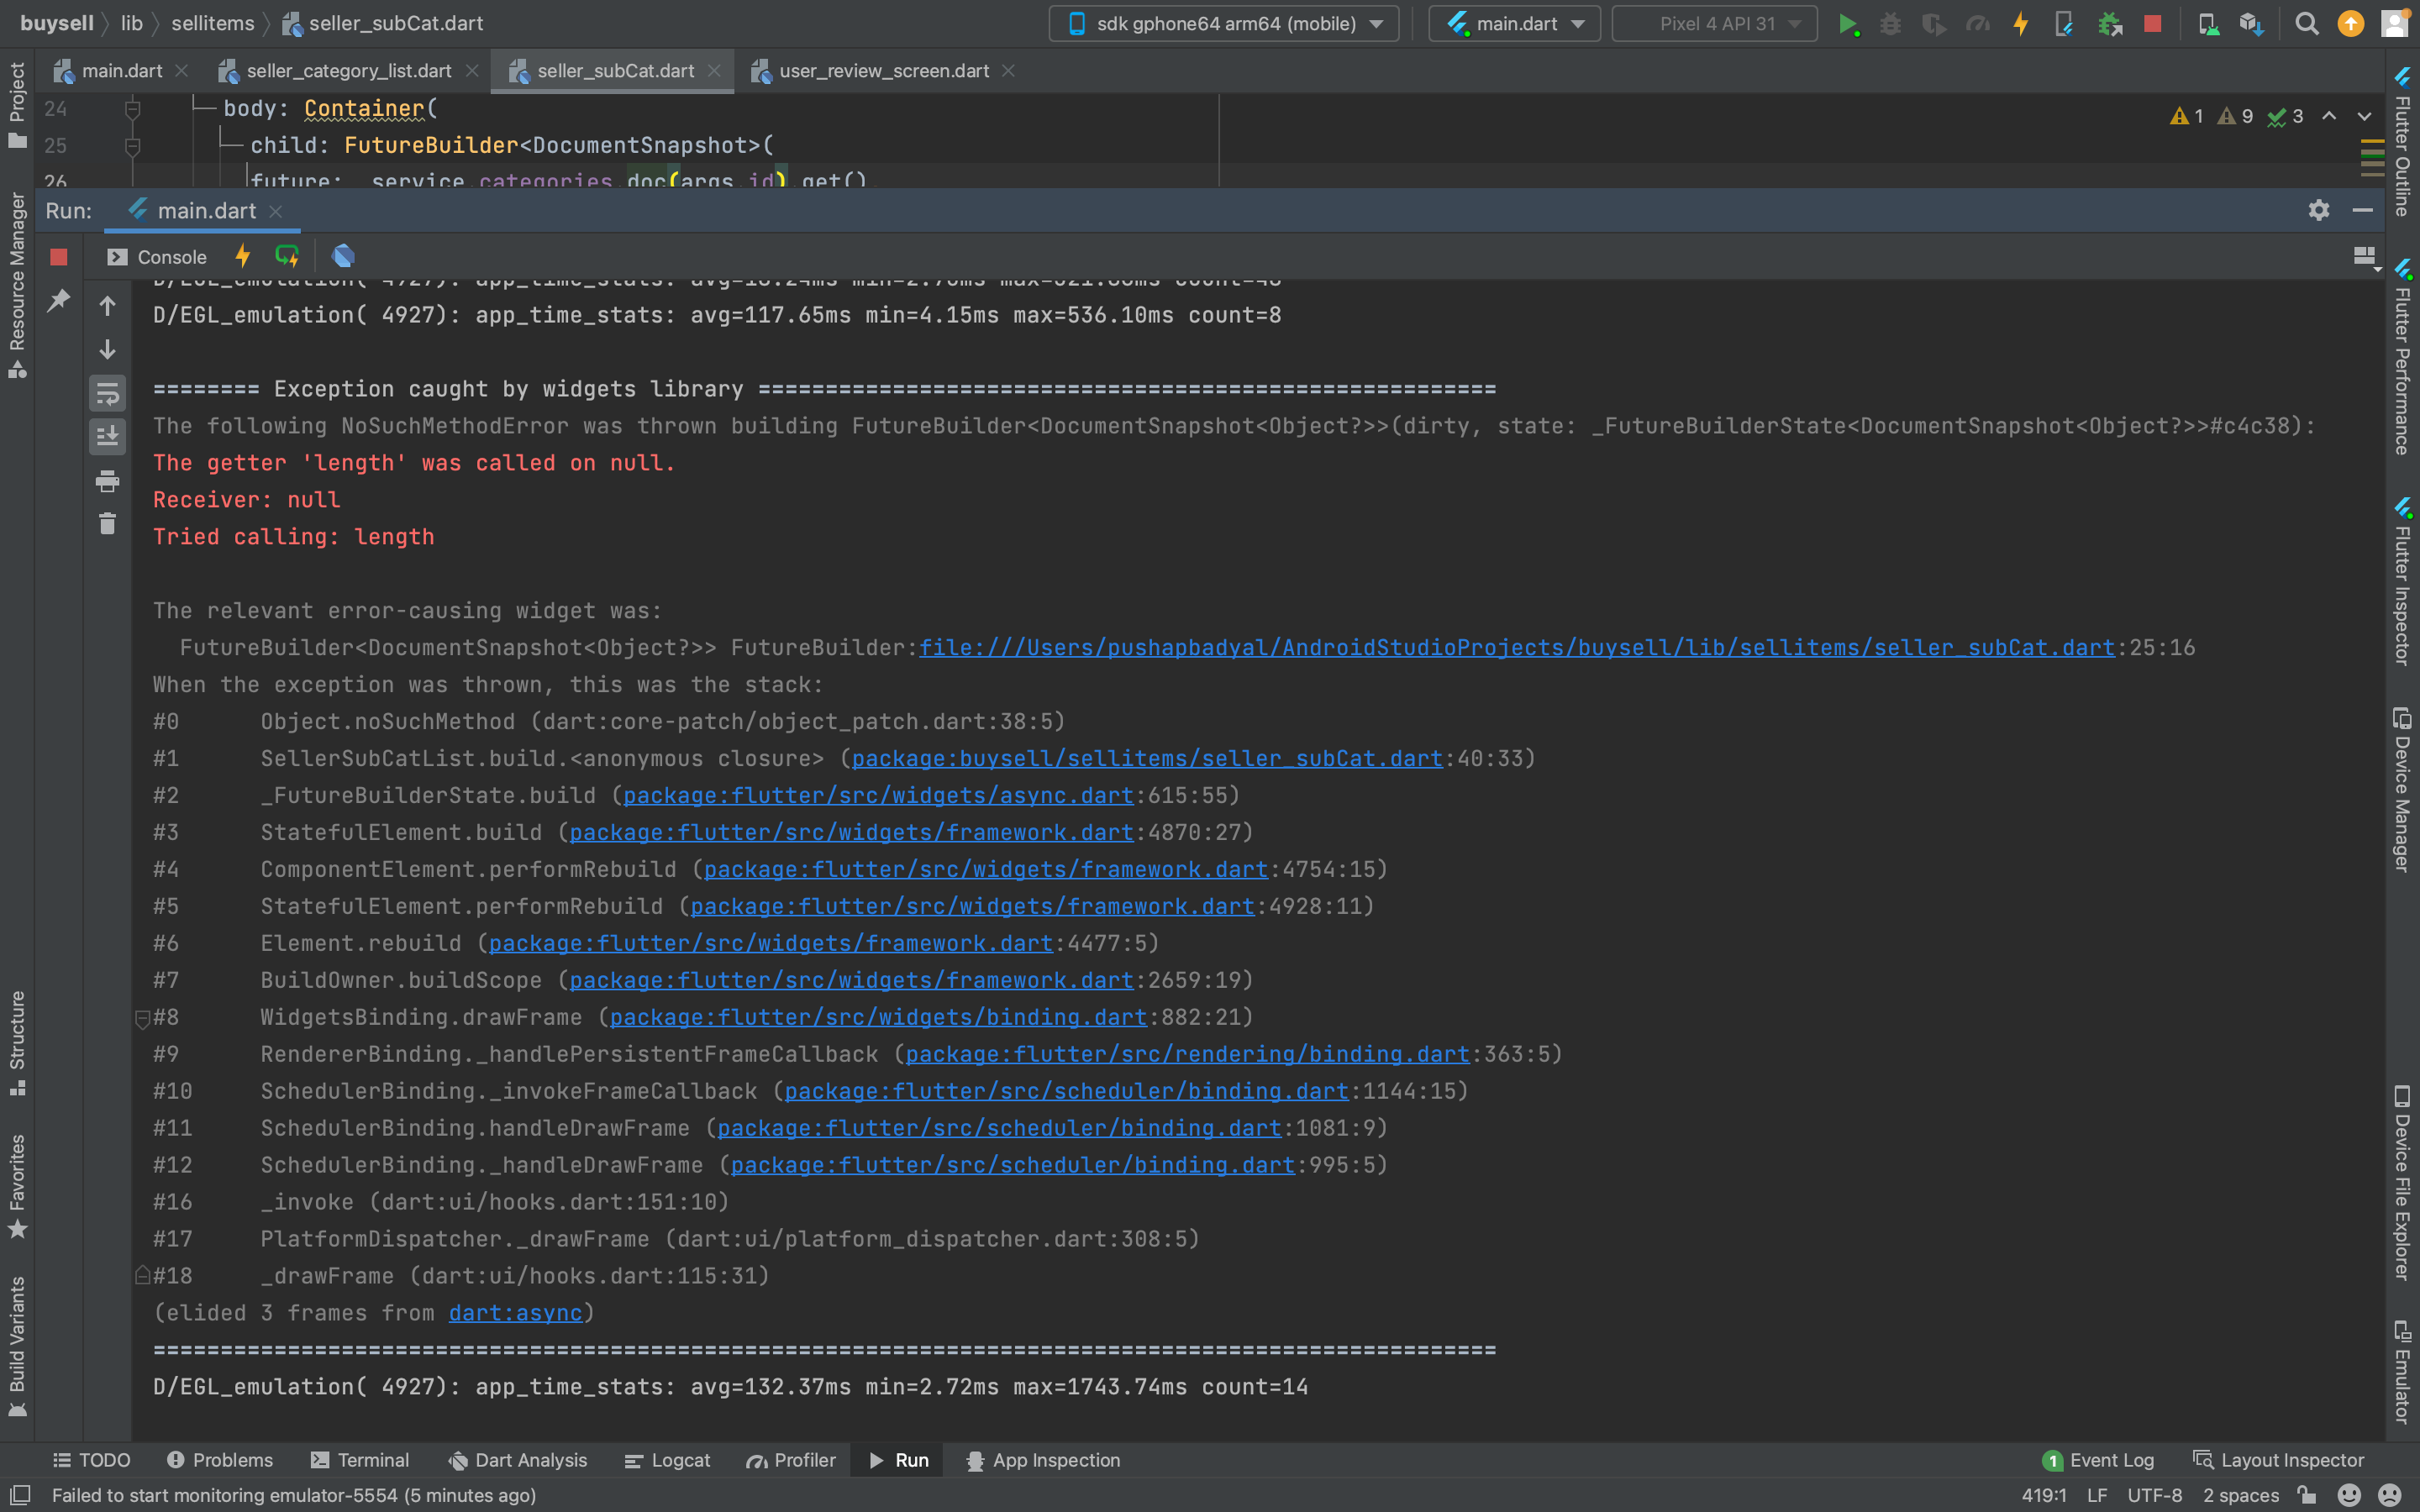Open Run panel settings gear
This screenshot has width=2420, height=1512.
2319,210
